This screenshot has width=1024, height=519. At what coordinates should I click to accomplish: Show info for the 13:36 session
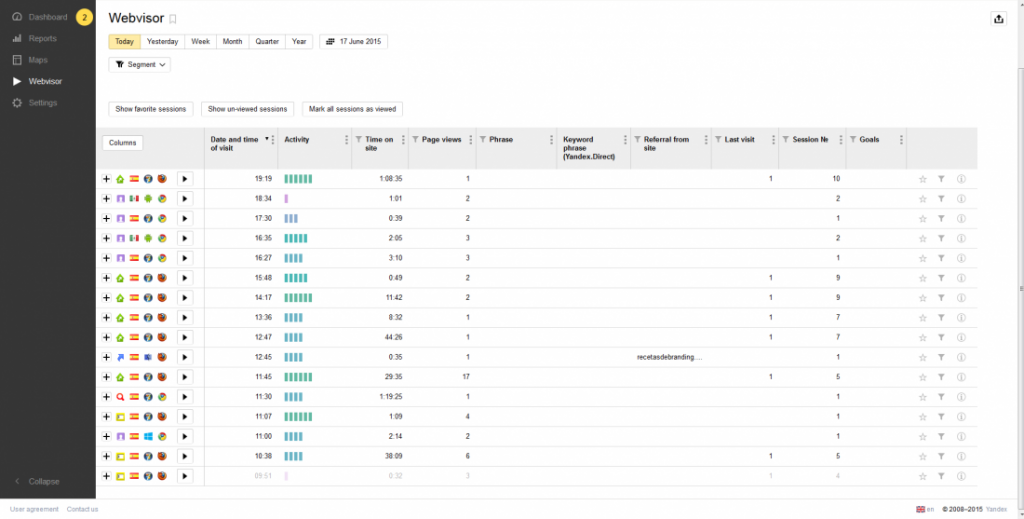961,318
